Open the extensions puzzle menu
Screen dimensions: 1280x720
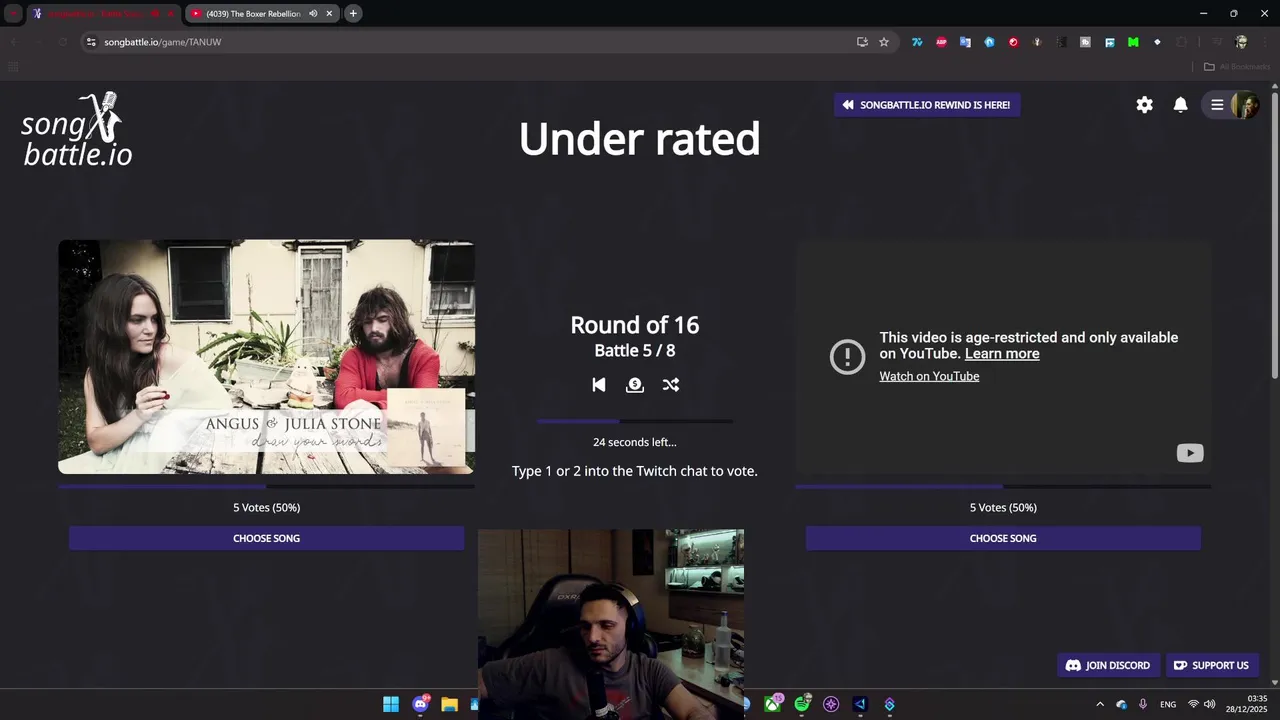click(1181, 42)
